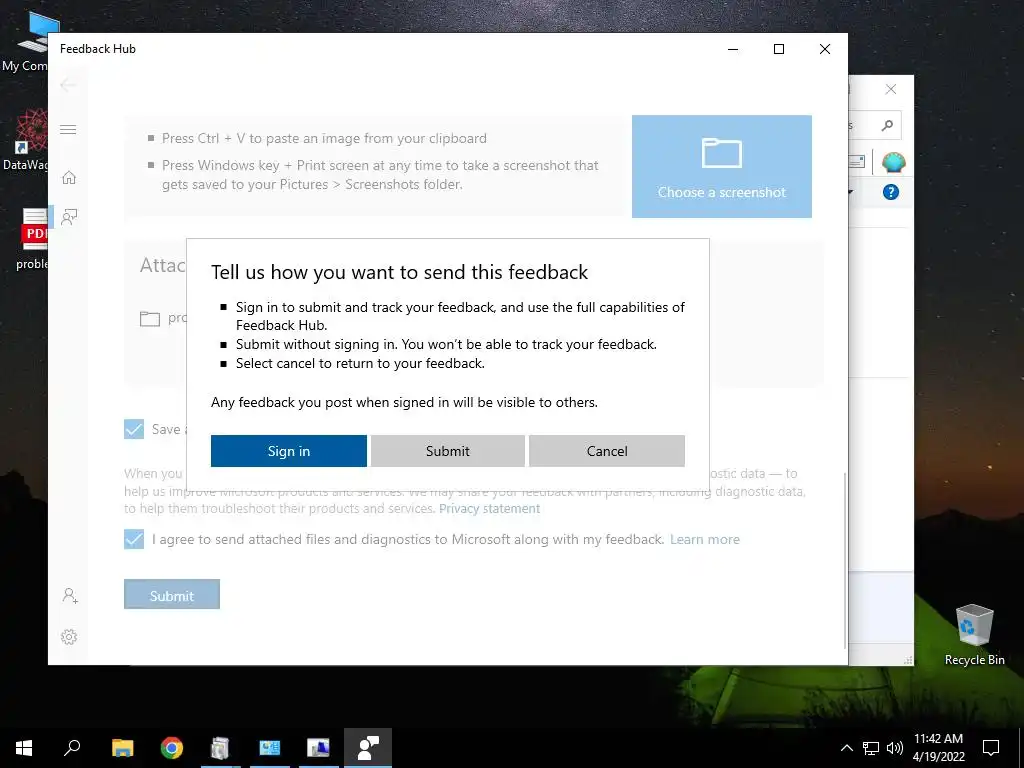
Task: Click the volume speaker icon
Action: tap(895, 748)
